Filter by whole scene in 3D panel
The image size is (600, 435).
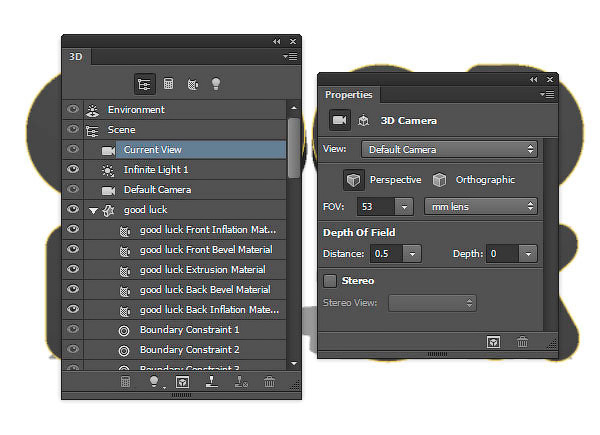click(145, 84)
